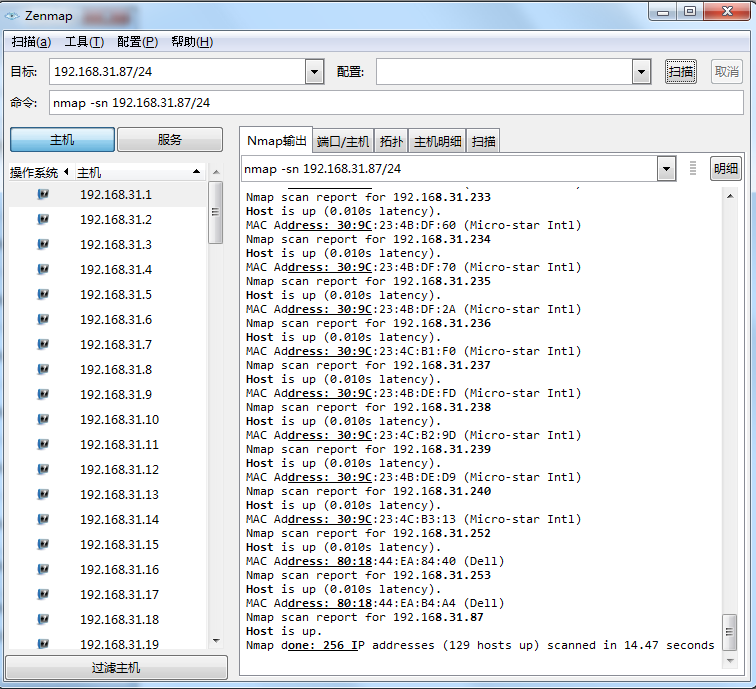The height and width of the screenshot is (689, 756).
Task: Click OS icon beside host 192.168.31.18
Action: pos(43,619)
